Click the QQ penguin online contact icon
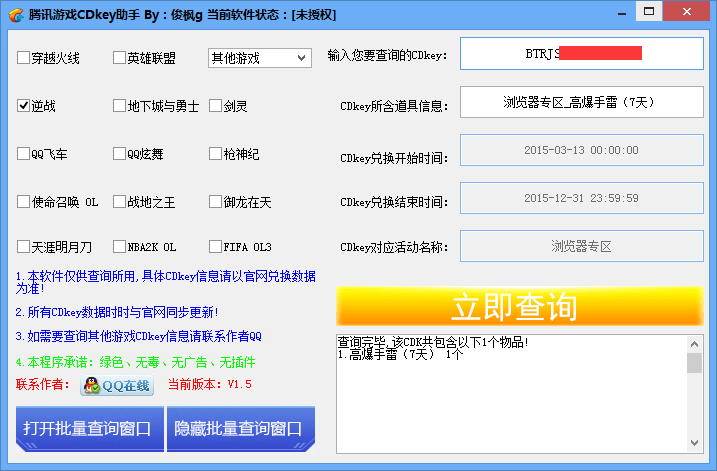 pyautogui.click(x=91, y=385)
